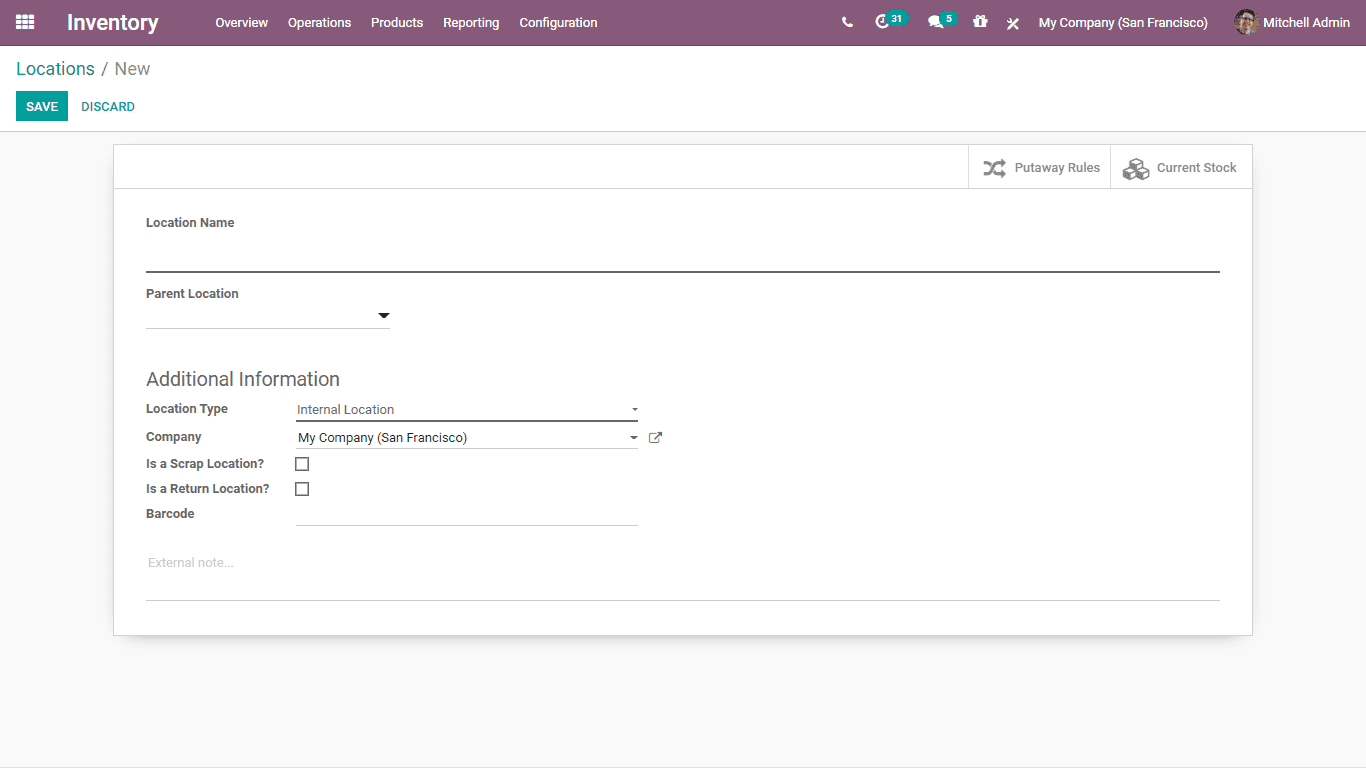Go back to the Locations breadcrumb
This screenshot has height=768, width=1366.
(x=55, y=69)
